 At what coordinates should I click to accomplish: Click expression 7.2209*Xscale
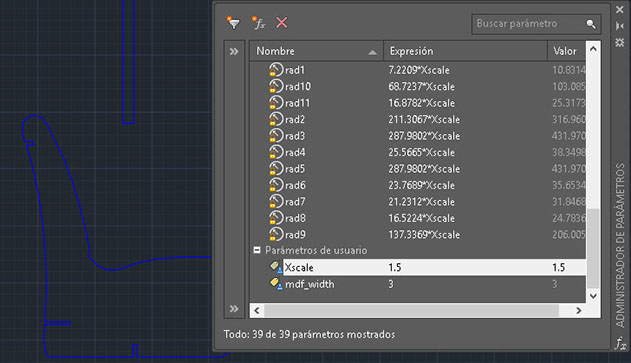click(419, 70)
